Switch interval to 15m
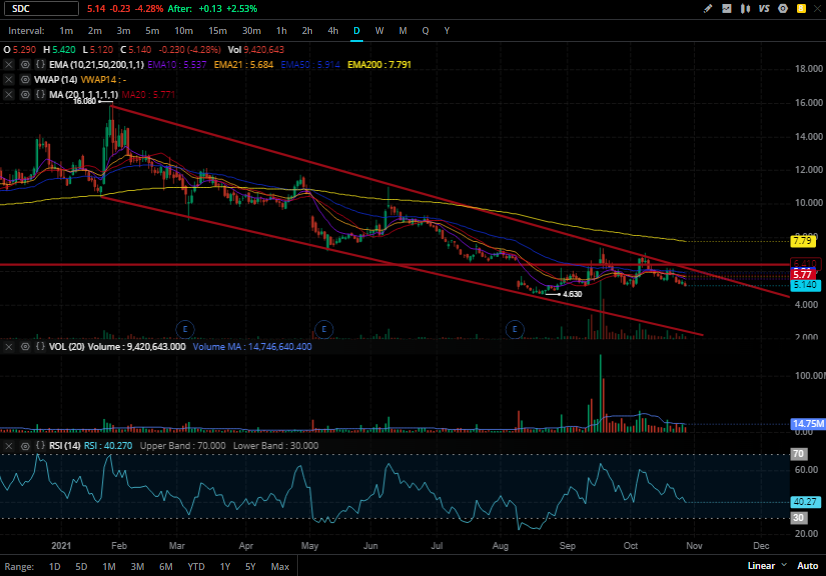Screen dimensions: 826x576 tap(218, 31)
